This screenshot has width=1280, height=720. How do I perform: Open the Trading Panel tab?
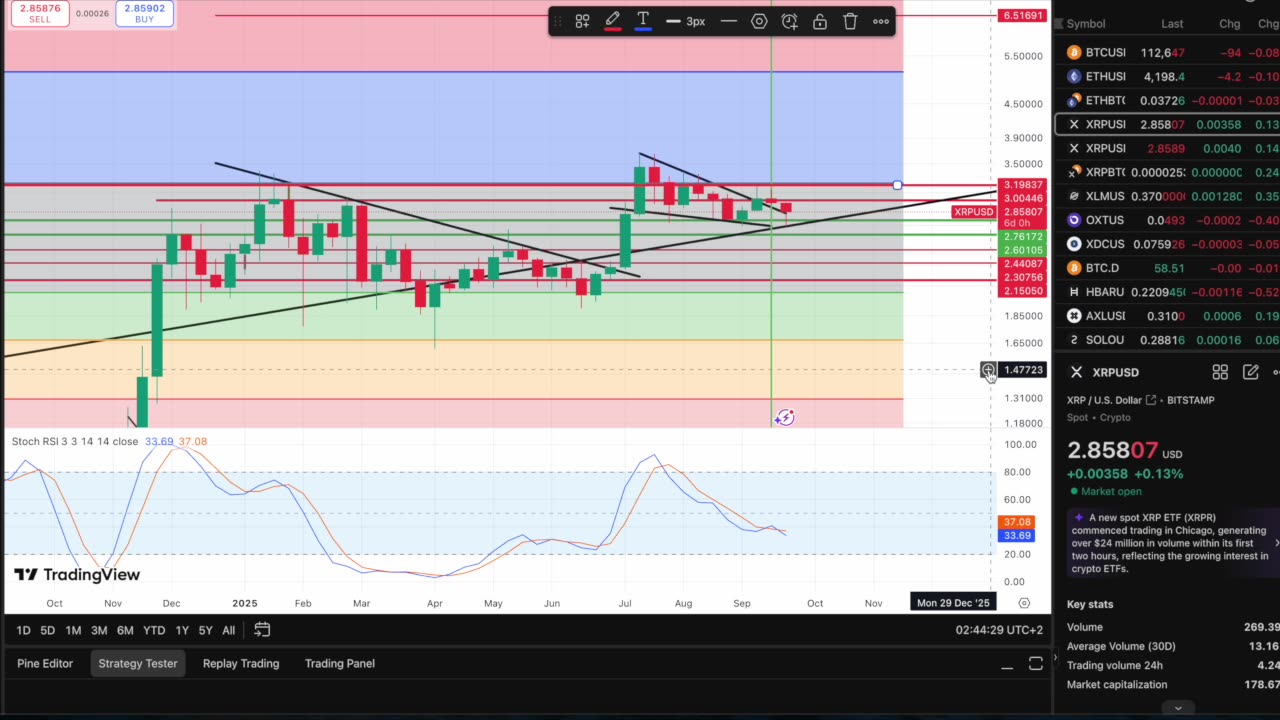(x=340, y=663)
